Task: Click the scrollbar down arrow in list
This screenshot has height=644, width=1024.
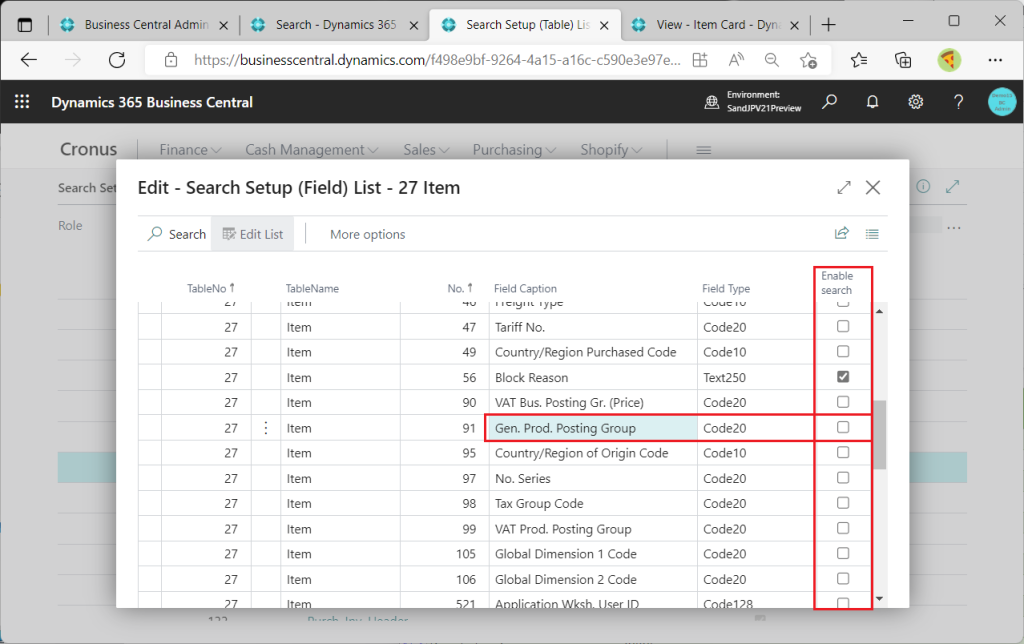Action: [880, 598]
